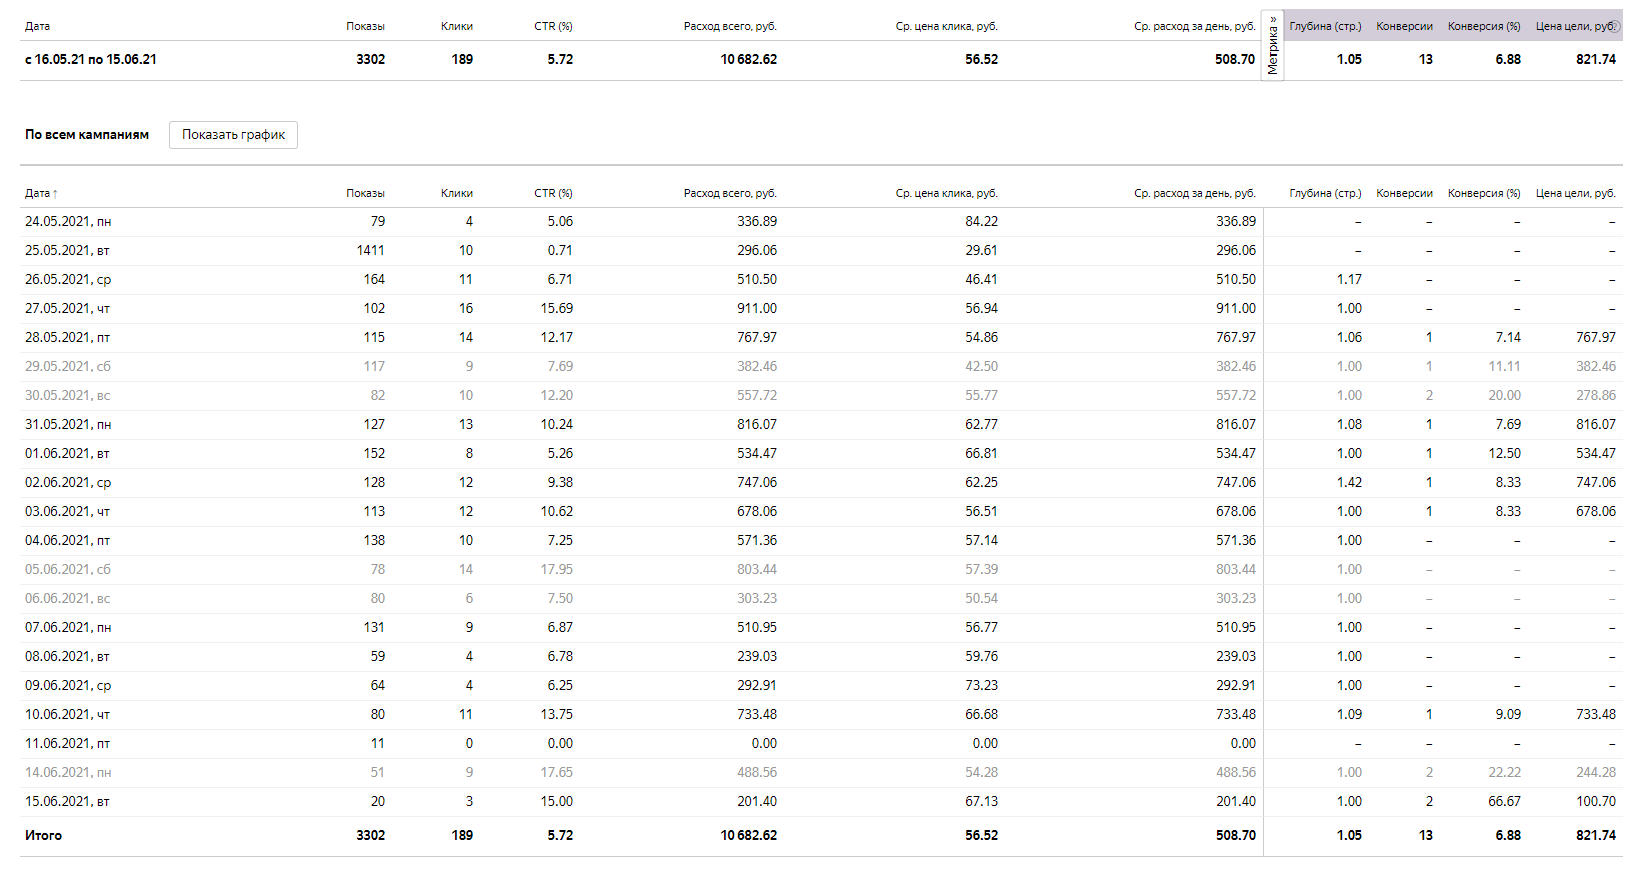Select the date cell 07.06.2021, пн
The width and height of the screenshot is (1642, 871).
68,627
